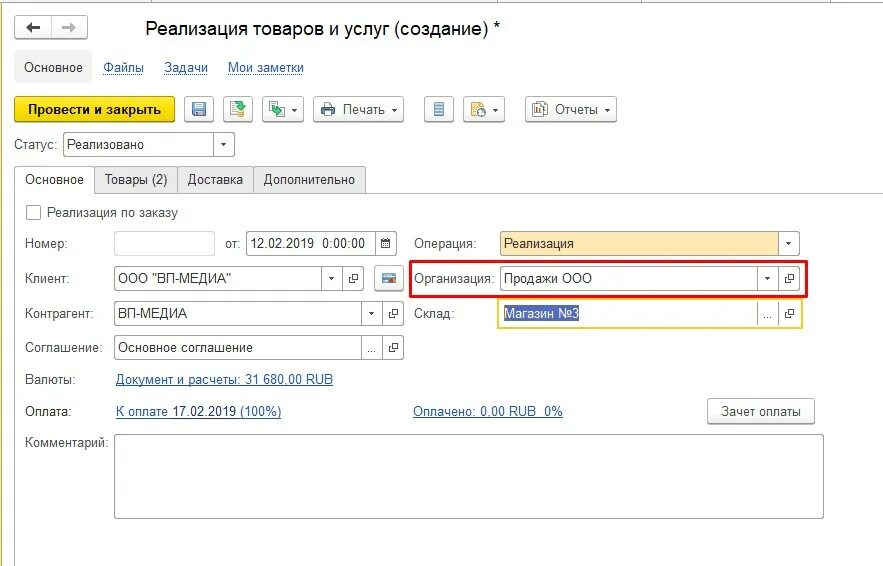Show document movements list icon
Viewport: 883px width, 566px height.
tap(439, 109)
